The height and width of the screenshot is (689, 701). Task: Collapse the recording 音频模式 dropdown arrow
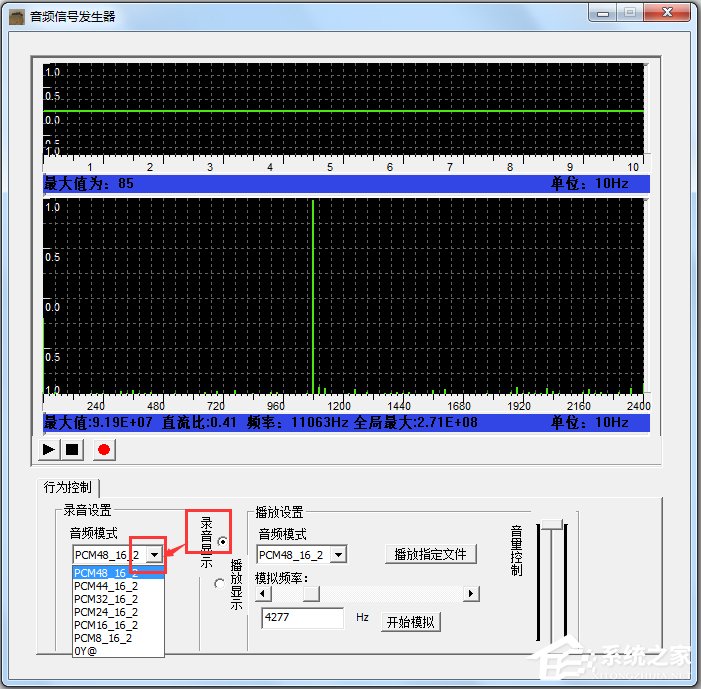[154, 555]
